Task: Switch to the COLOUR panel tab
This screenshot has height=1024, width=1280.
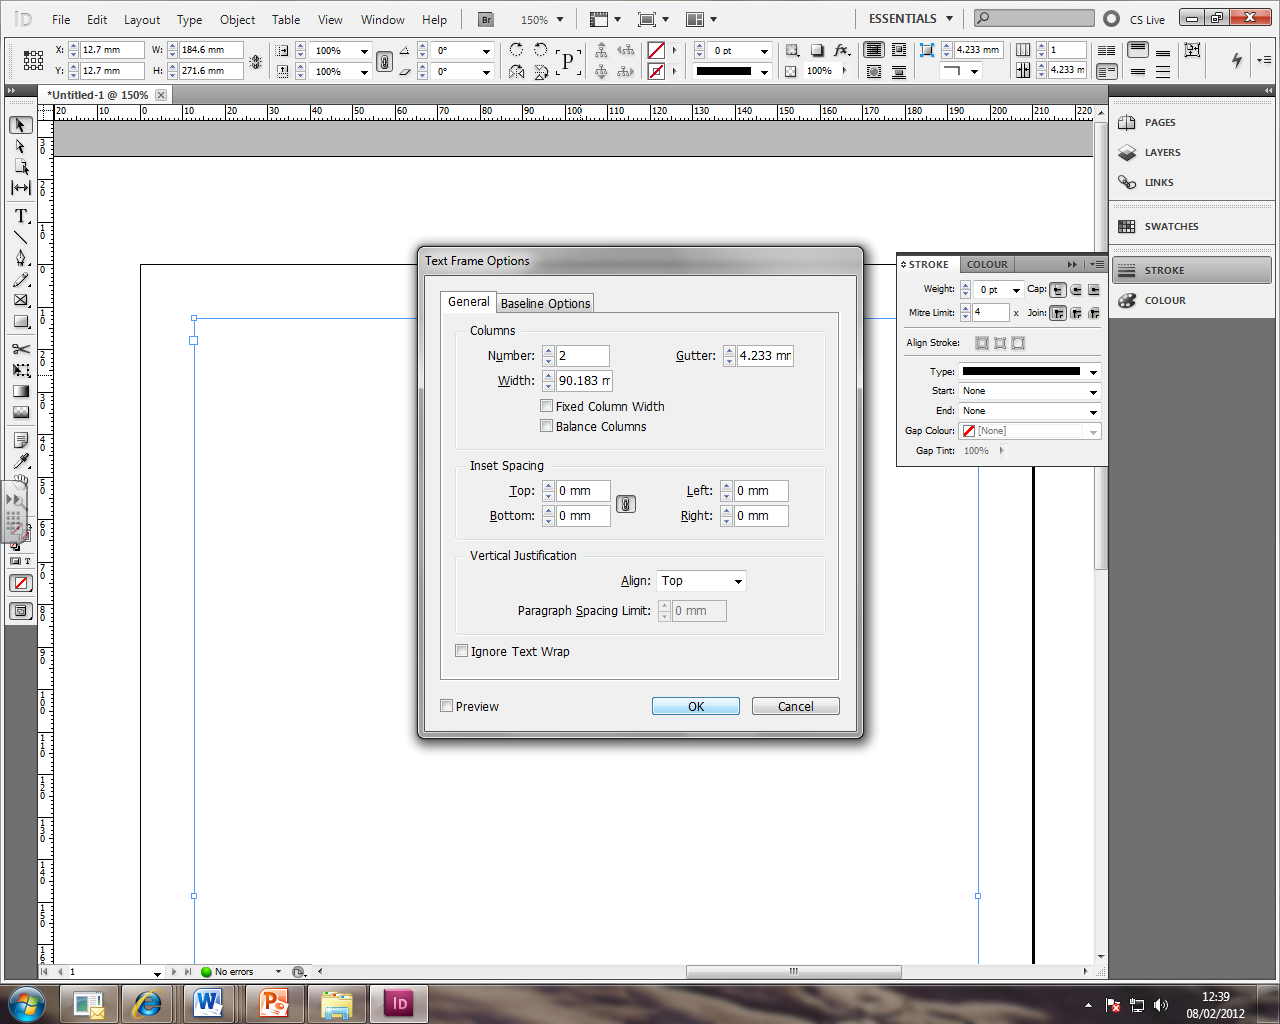Action: tap(987, 264)
